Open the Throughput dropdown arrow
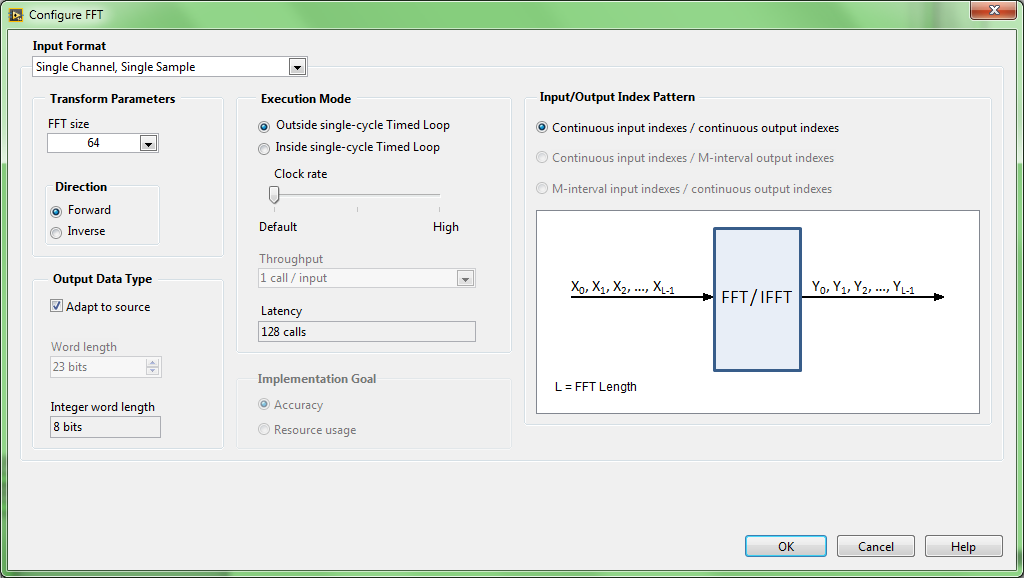Screen dimensions: 1024x578 465,278
